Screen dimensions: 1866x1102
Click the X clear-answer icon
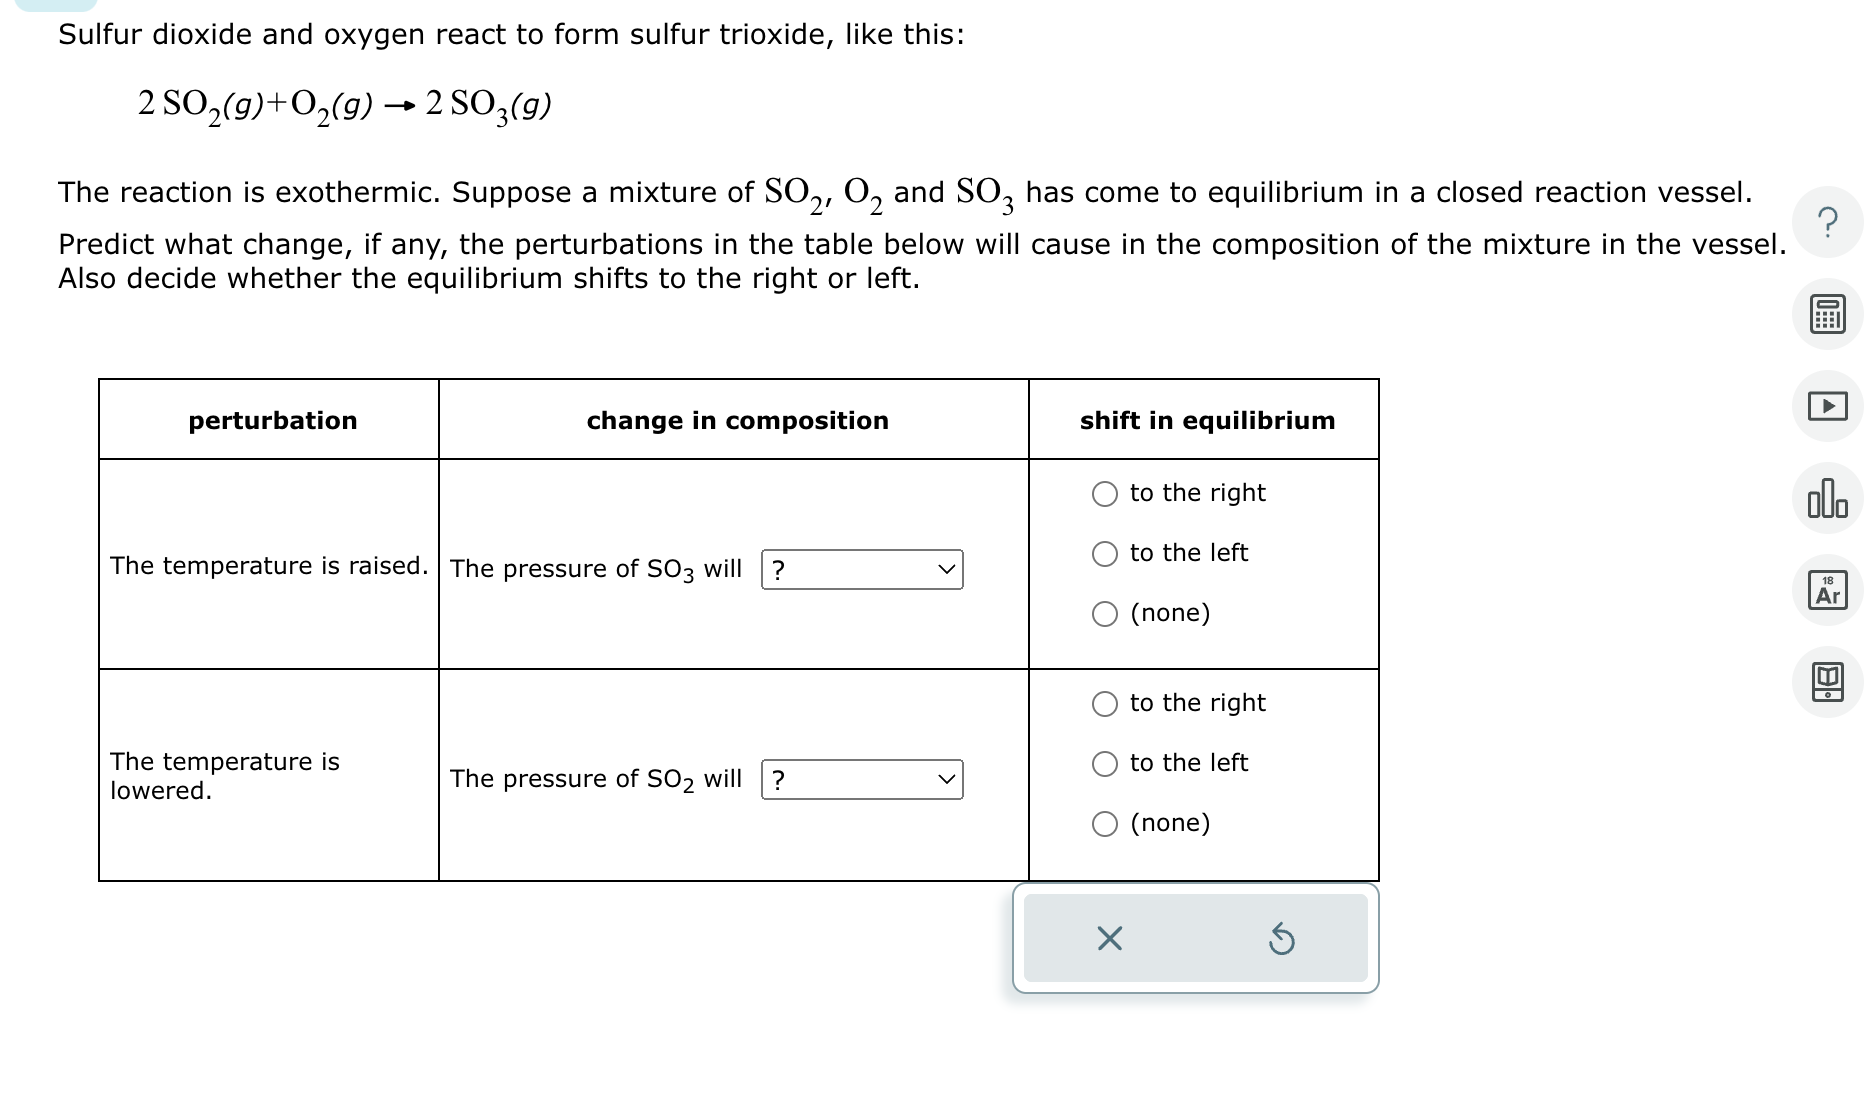[1108, 938]
